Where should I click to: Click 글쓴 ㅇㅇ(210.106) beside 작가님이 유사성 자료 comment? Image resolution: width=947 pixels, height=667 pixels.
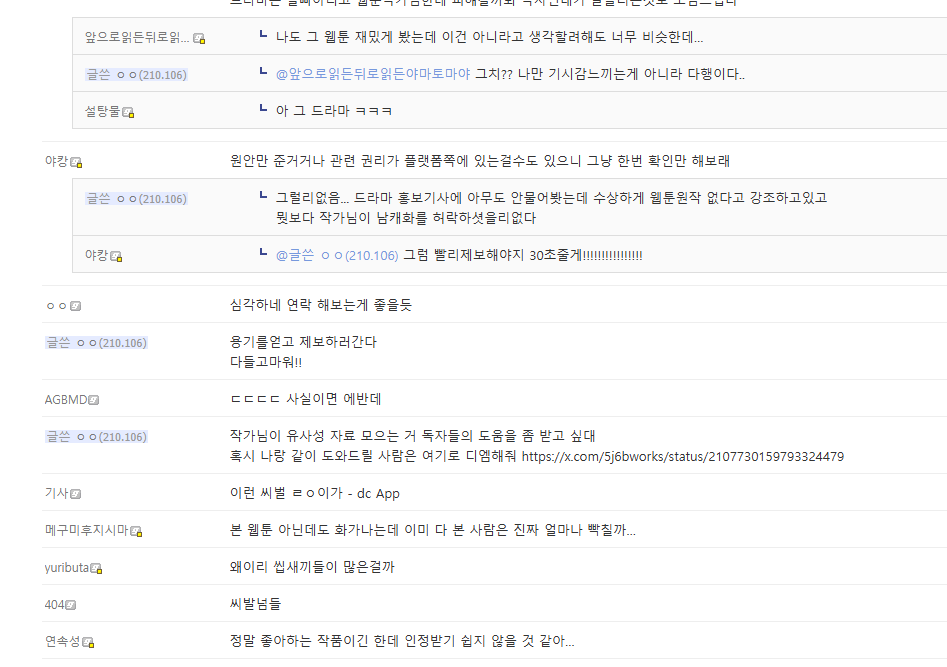97,437
